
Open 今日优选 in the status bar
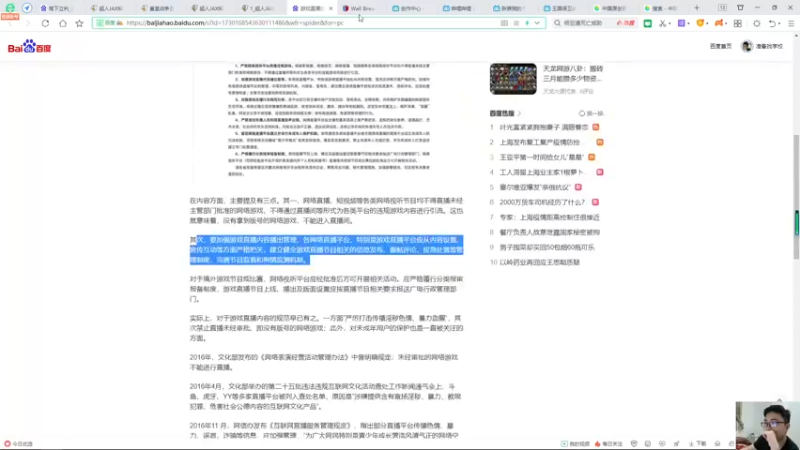(18, 444)
